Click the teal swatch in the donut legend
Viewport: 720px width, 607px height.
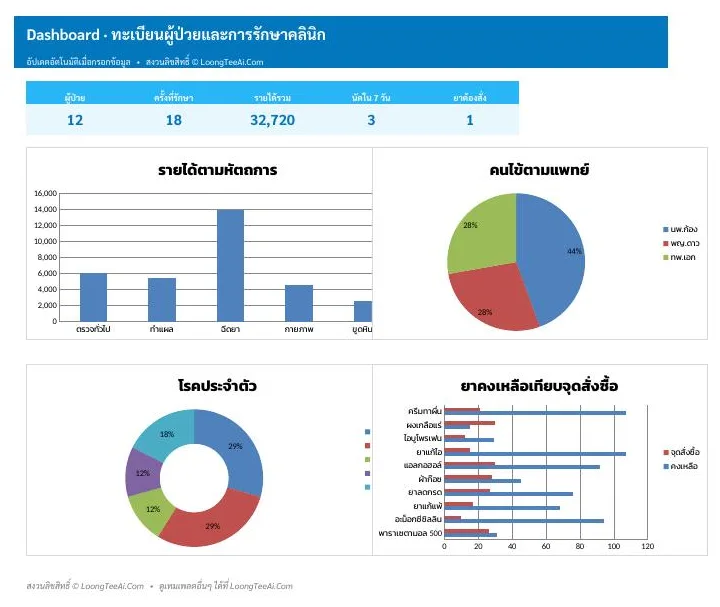(367, 487)
